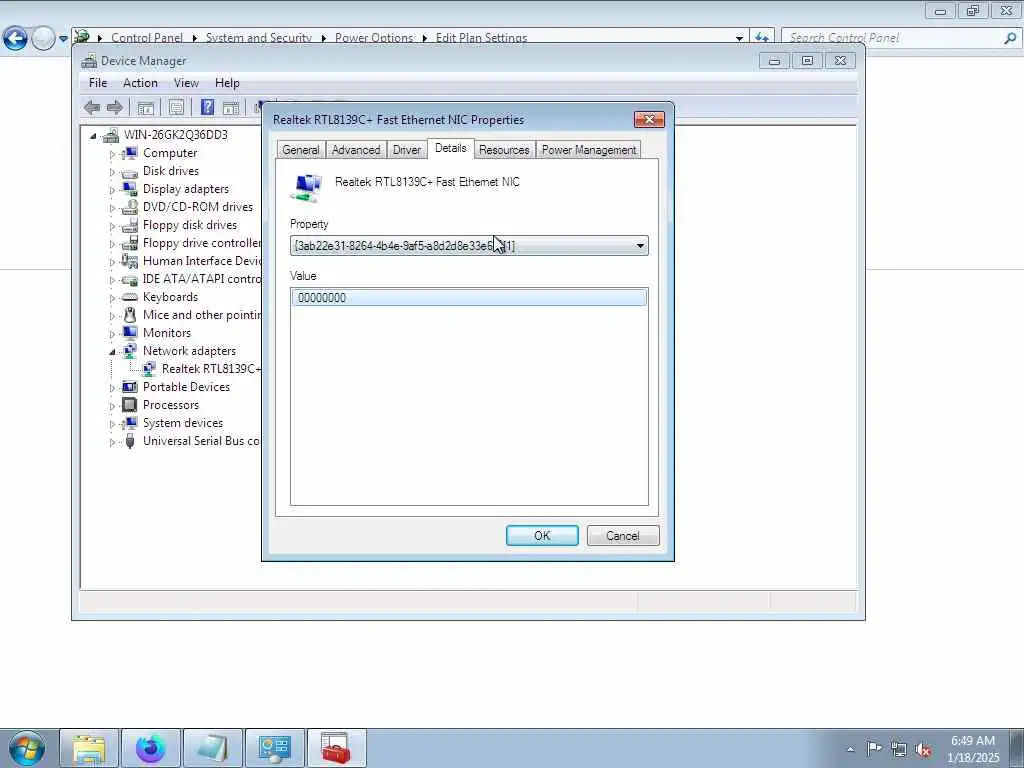Click the search magnifier in Control Panel
This screenshot has width=1024, height=768.
point(1010,38)
